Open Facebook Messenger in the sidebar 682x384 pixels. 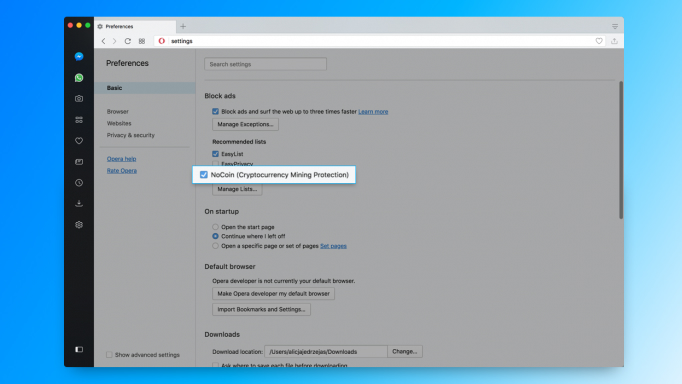click(79, 57)
